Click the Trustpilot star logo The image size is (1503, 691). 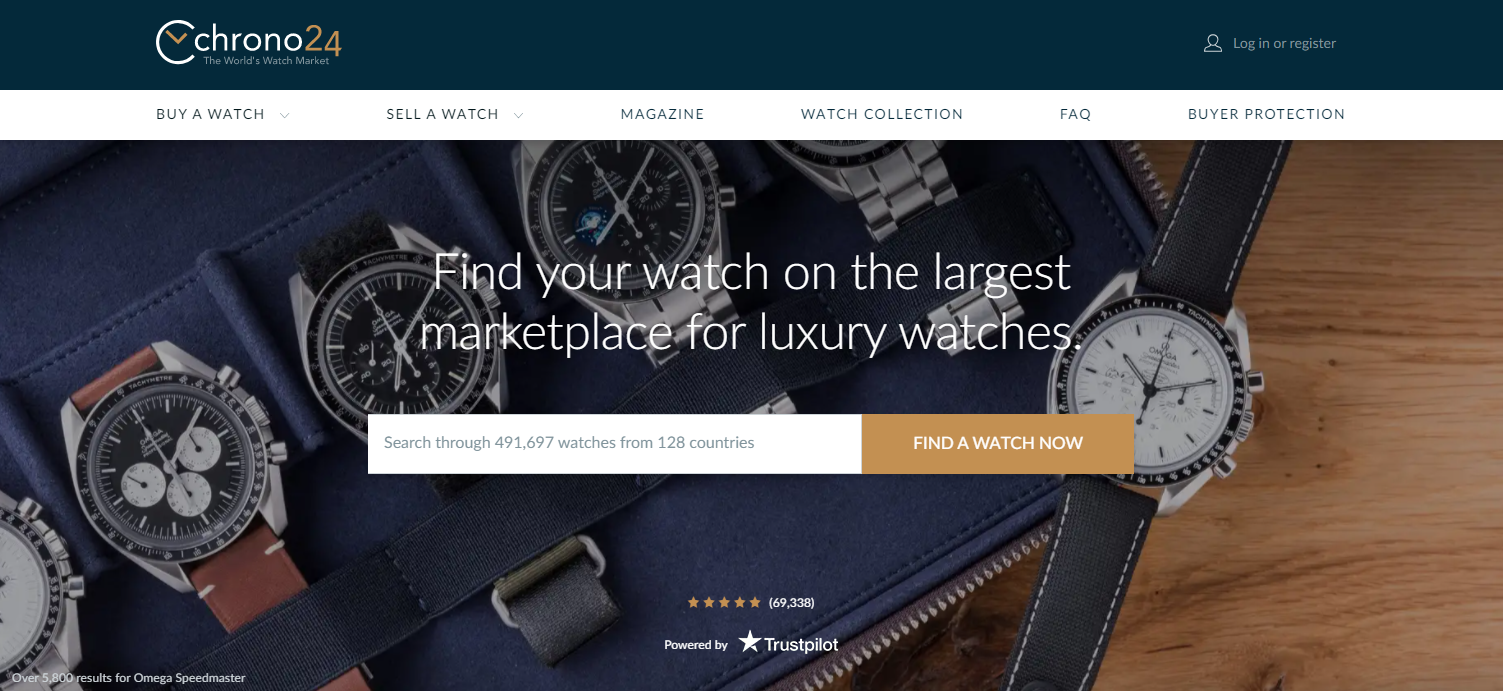point(750,642)
